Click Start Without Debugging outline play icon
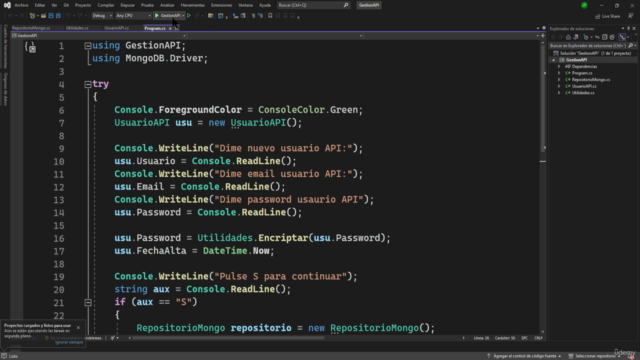Screen dimensions: 640x360 point(189,16)
